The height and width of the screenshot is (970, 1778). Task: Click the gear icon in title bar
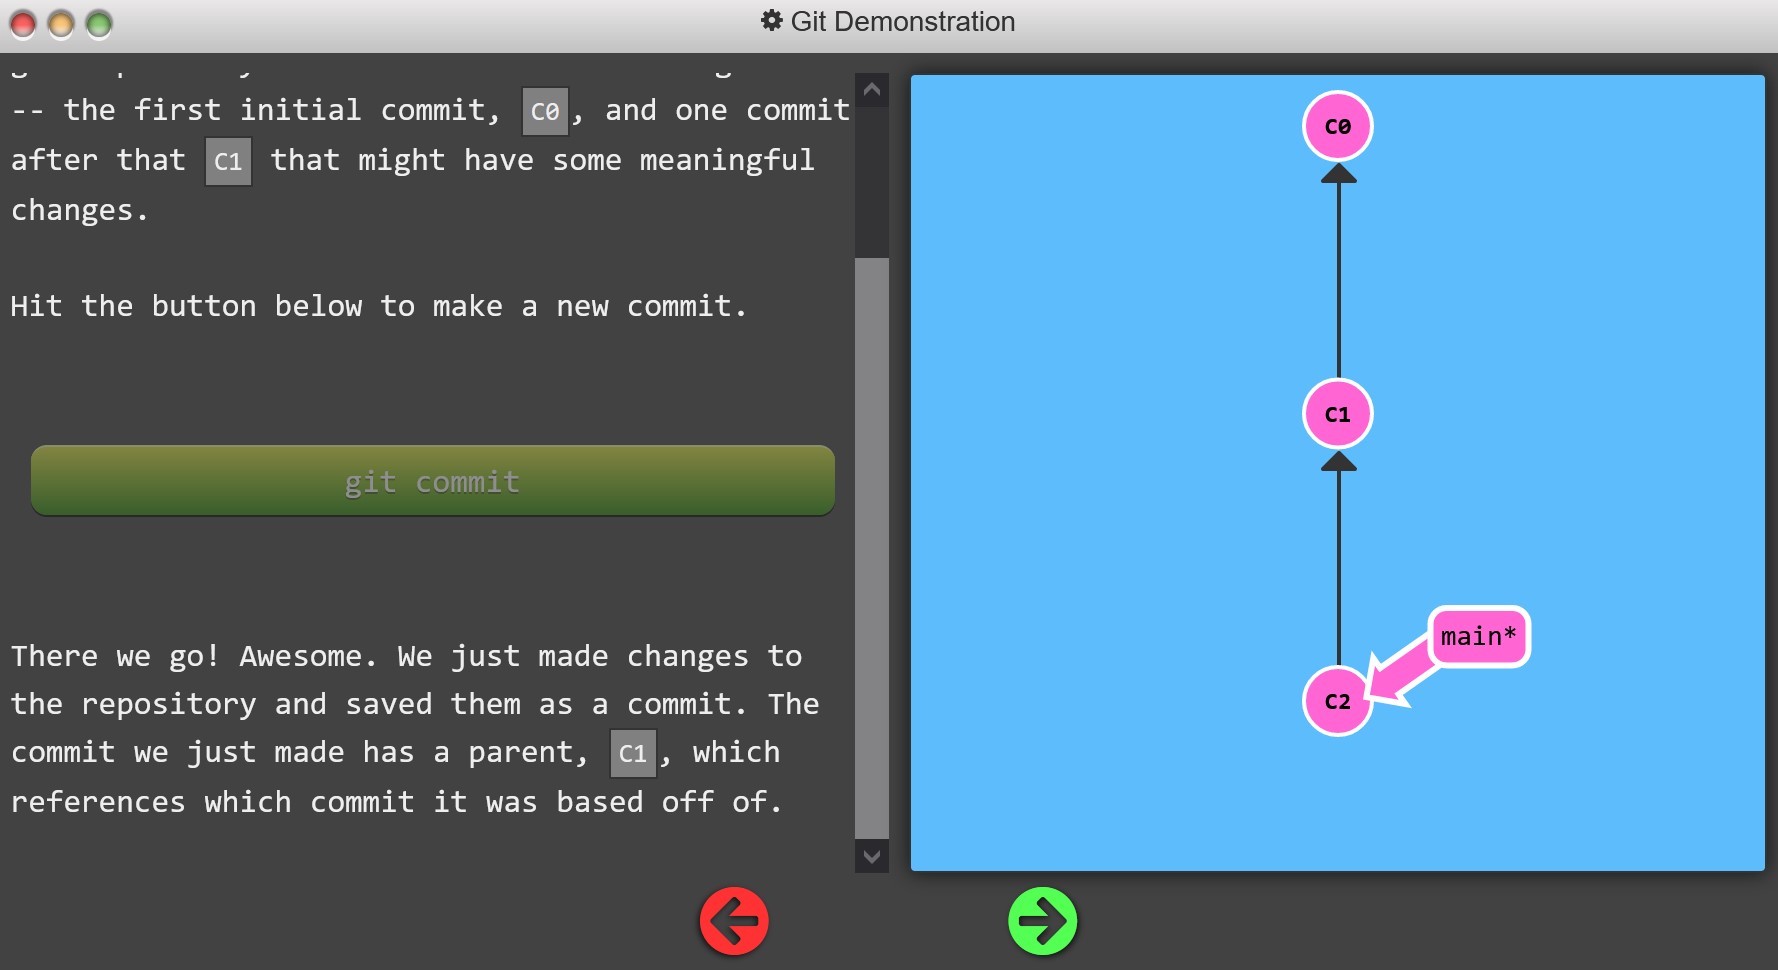coord(771,21)
